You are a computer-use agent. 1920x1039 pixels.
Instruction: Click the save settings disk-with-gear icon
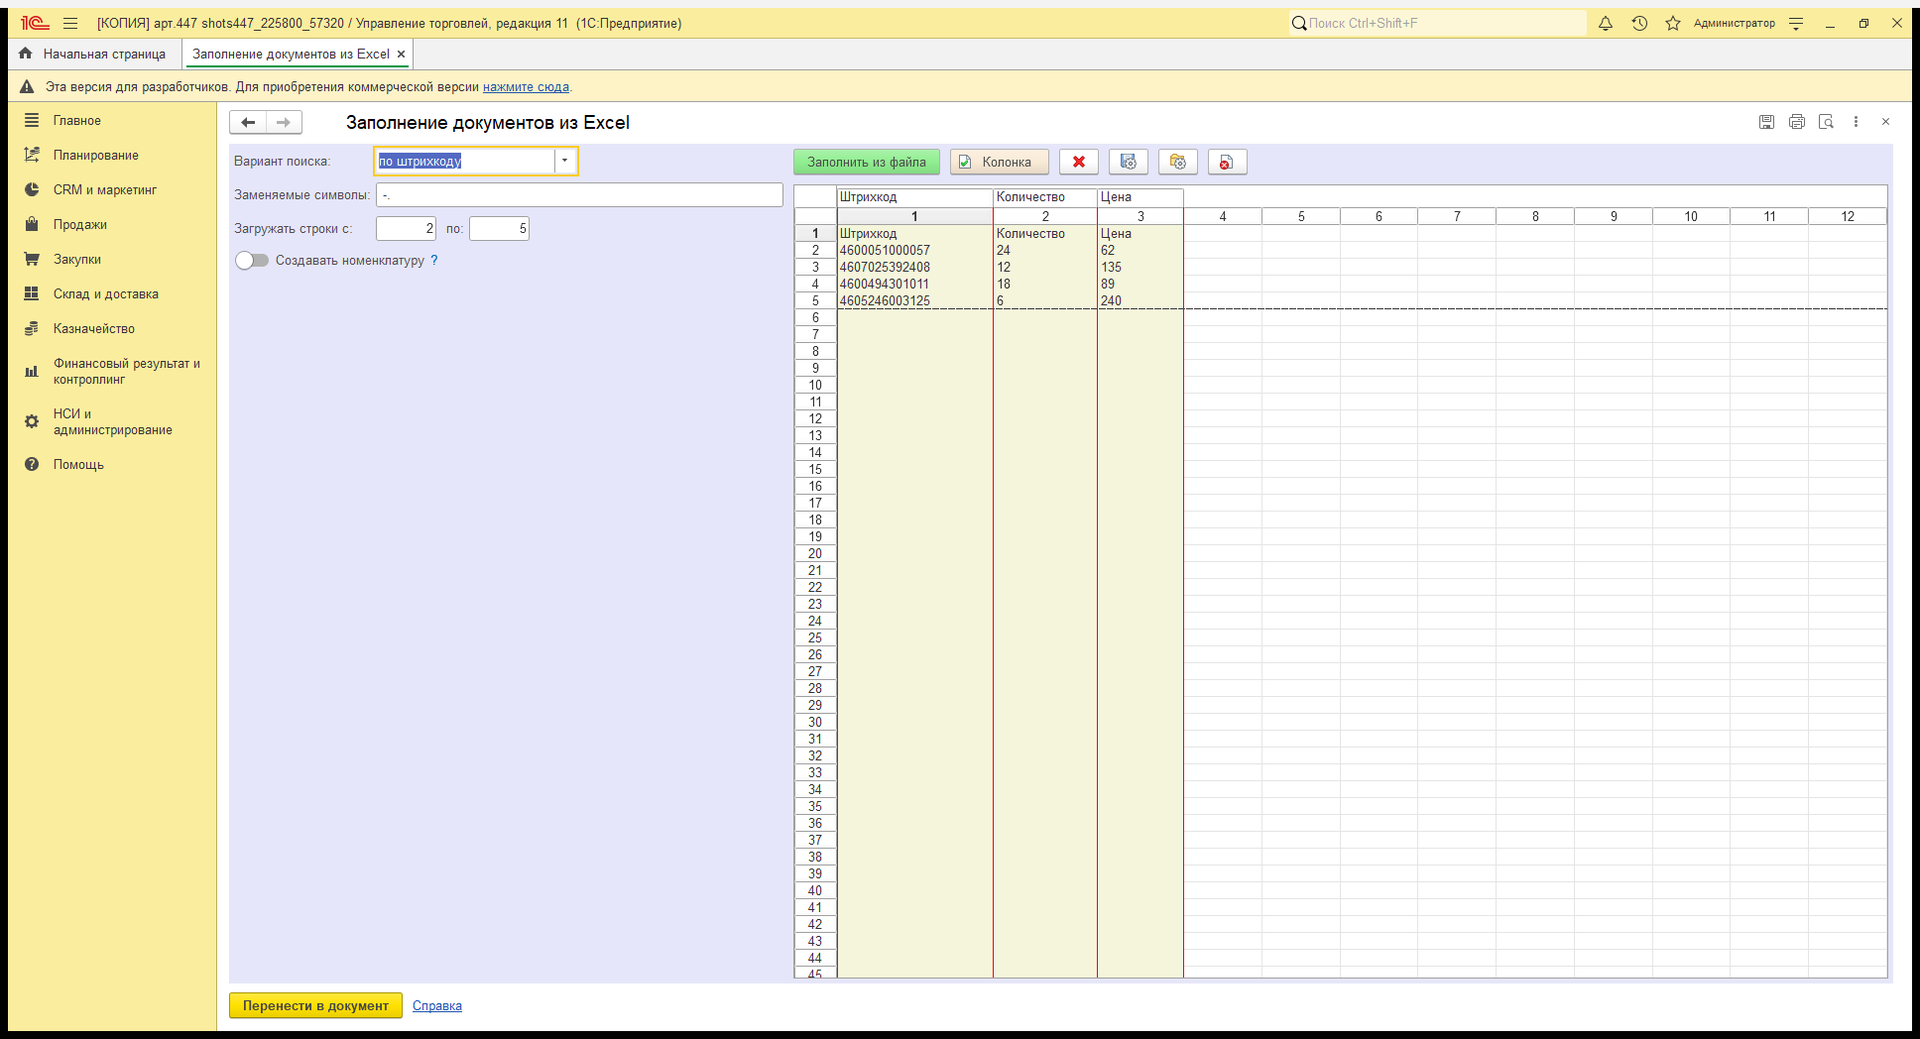1128,162
